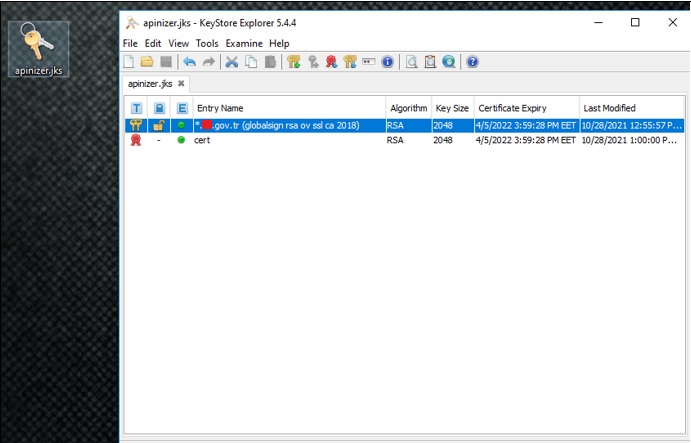This screenshot has height=443, width=691.
Task: Click the Undo arrow in toolbar
Action: [189, 62]
